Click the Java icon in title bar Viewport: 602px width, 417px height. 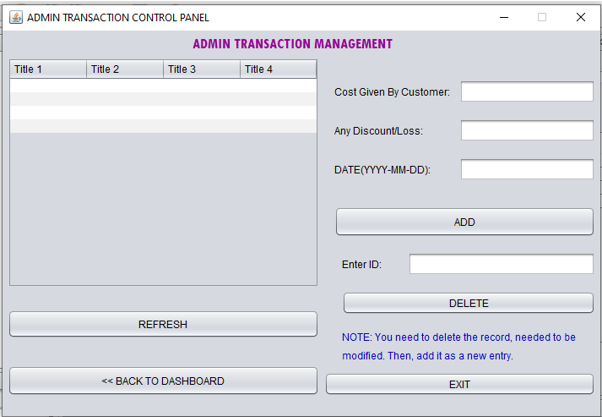click(x=16, y=17)
